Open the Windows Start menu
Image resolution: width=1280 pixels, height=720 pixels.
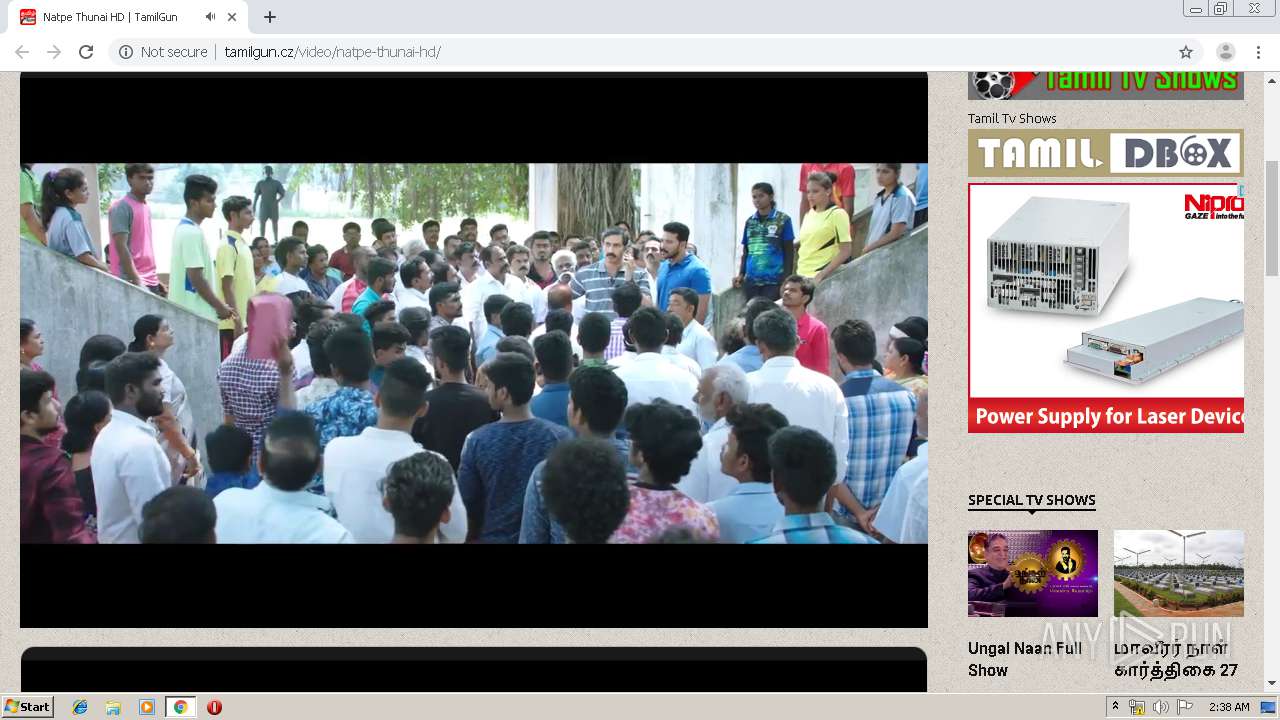(x=28, y=707)
